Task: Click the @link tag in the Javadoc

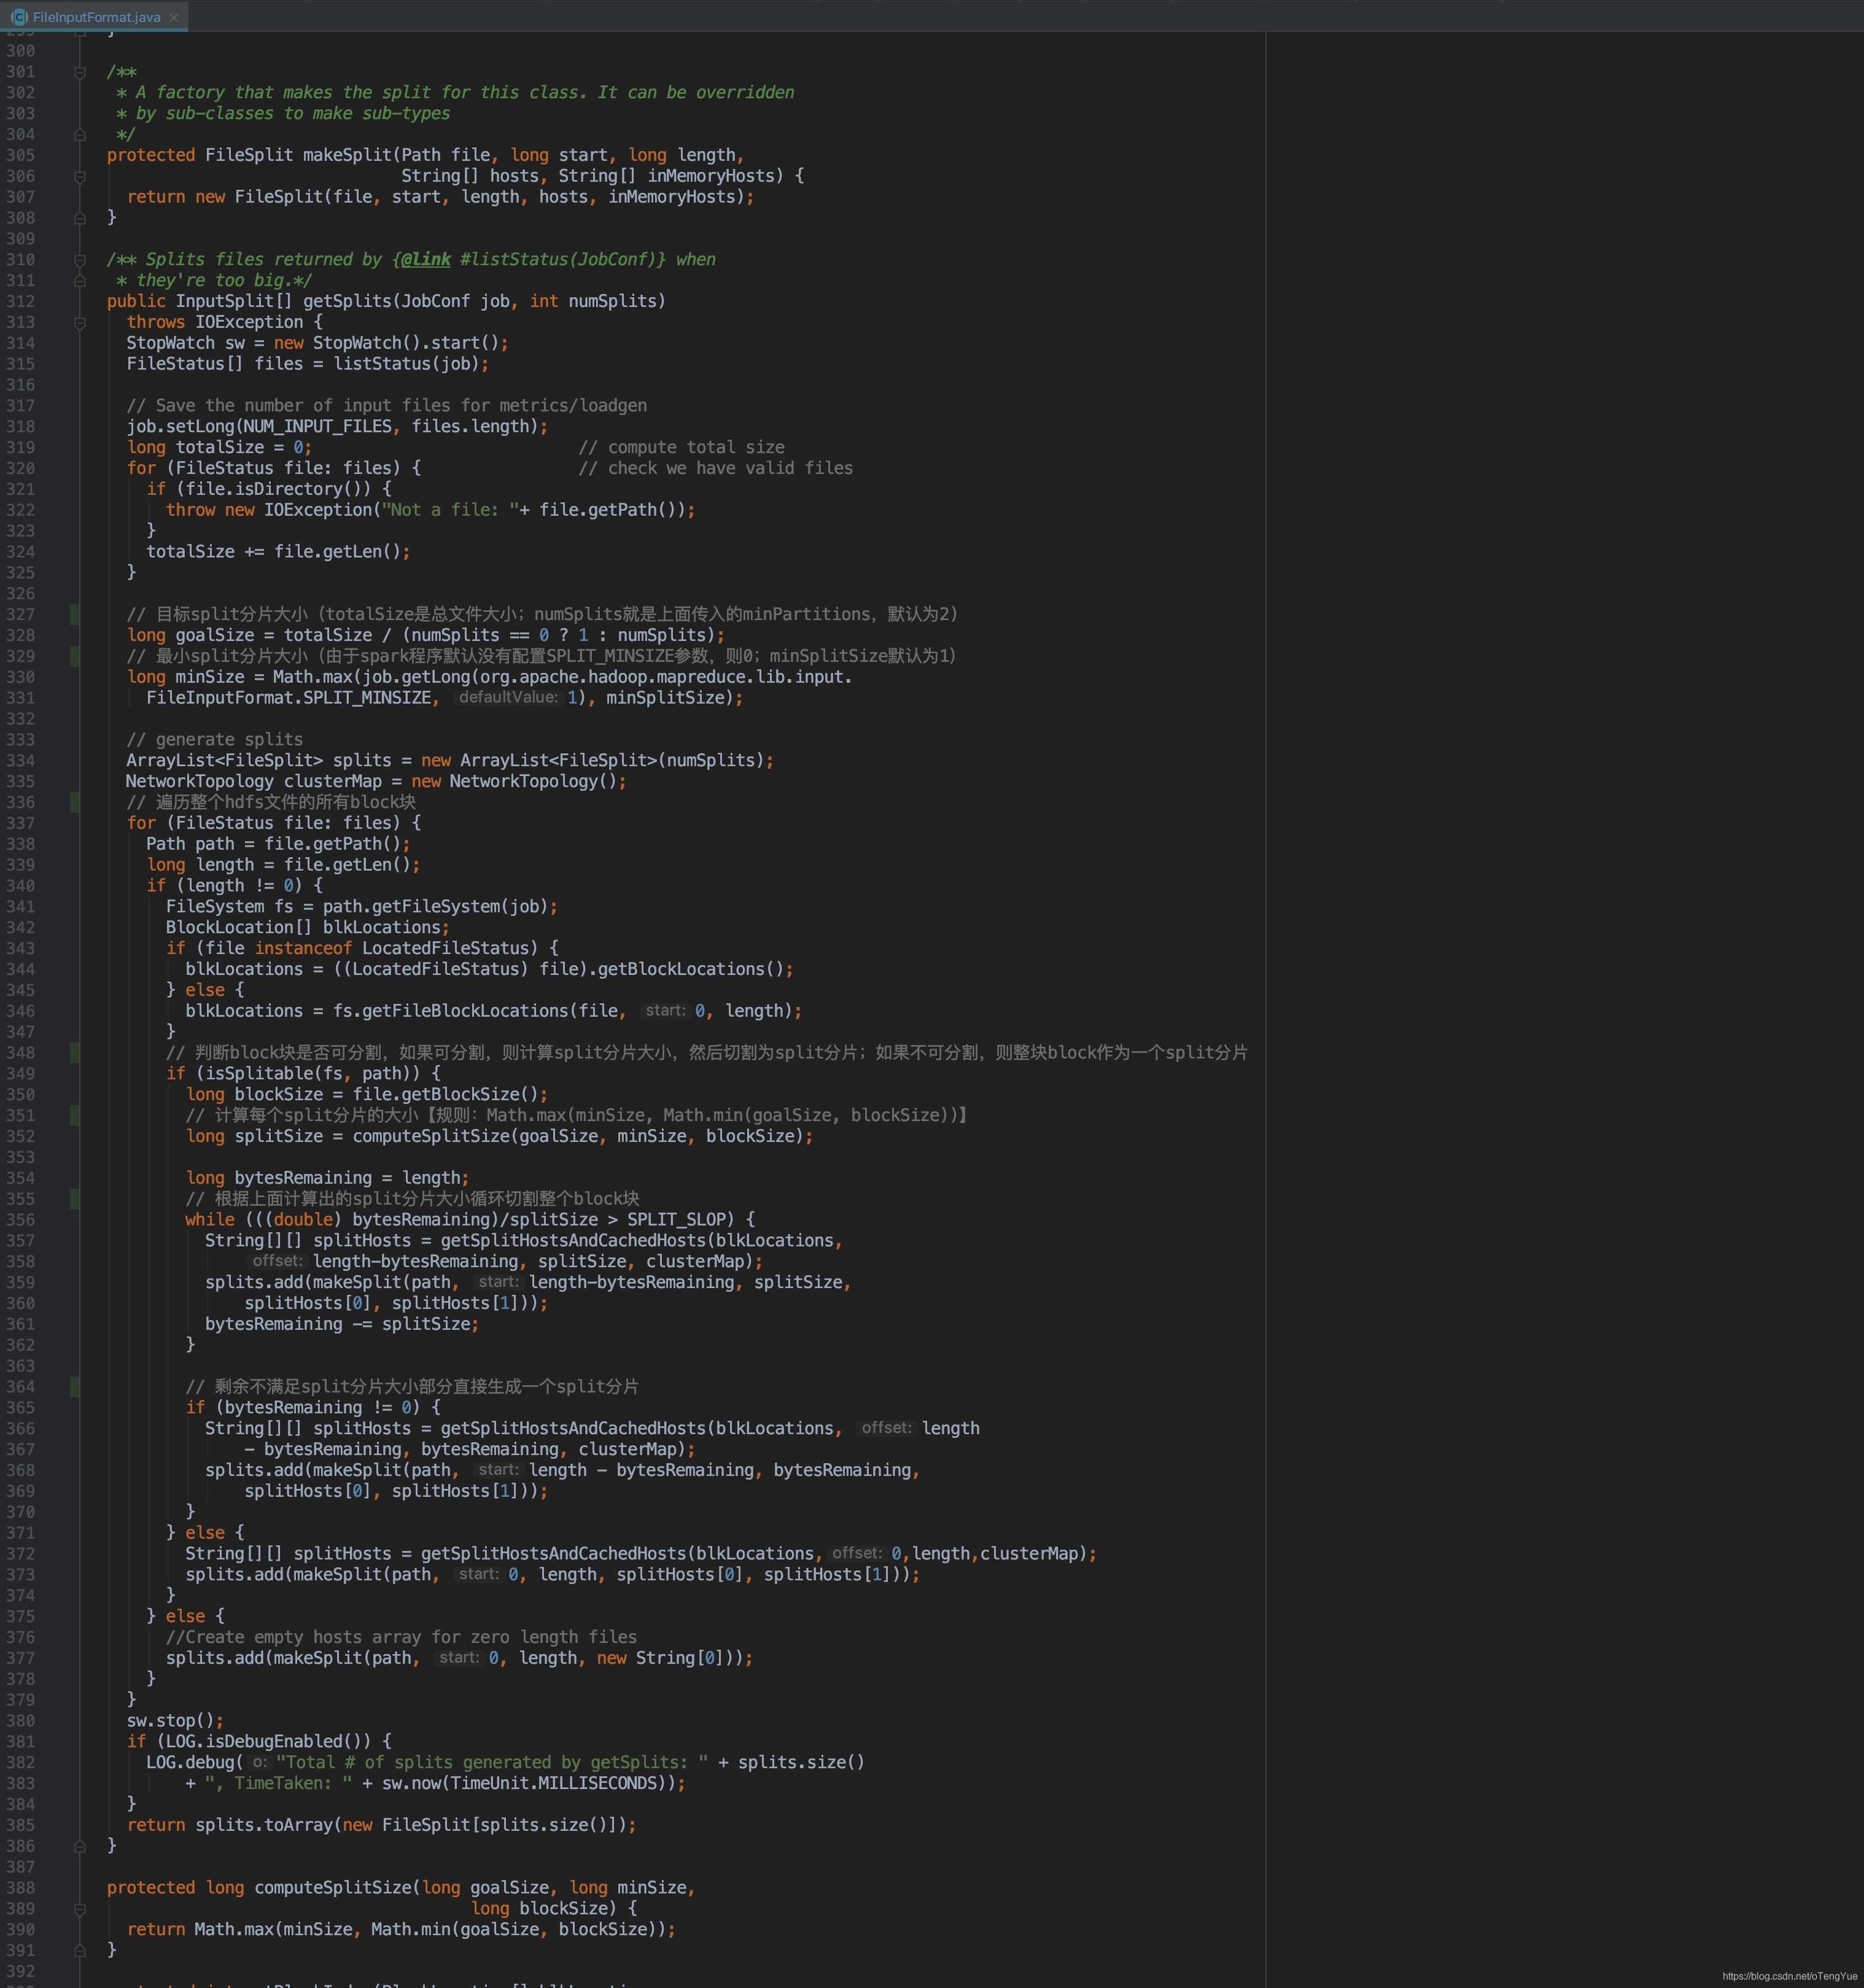Action: (x=426, y=260)
